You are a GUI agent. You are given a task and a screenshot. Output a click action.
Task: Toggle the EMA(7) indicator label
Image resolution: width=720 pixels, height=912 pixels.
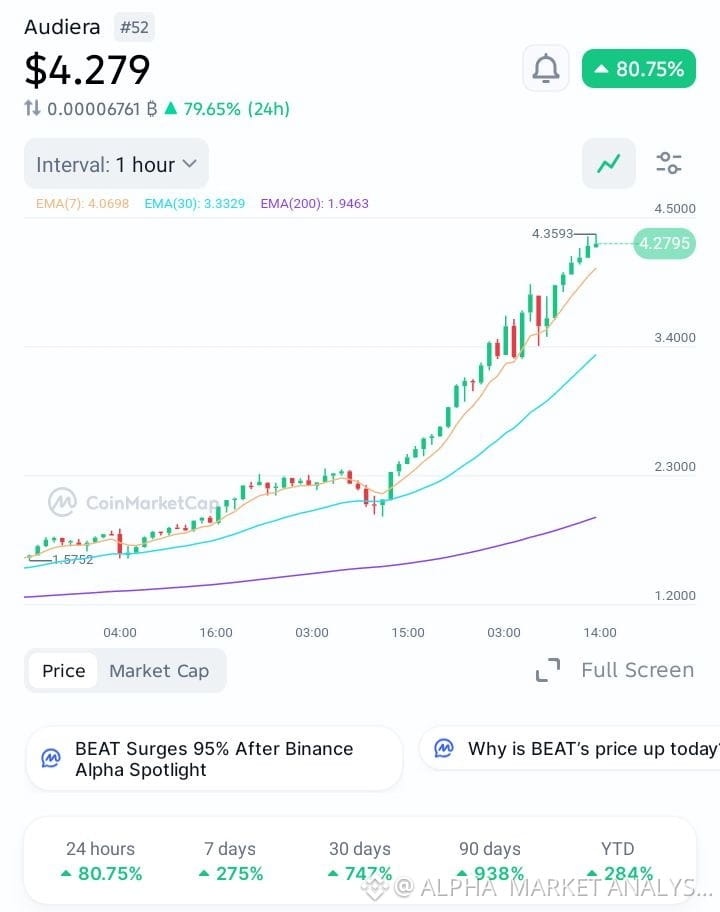82,204
